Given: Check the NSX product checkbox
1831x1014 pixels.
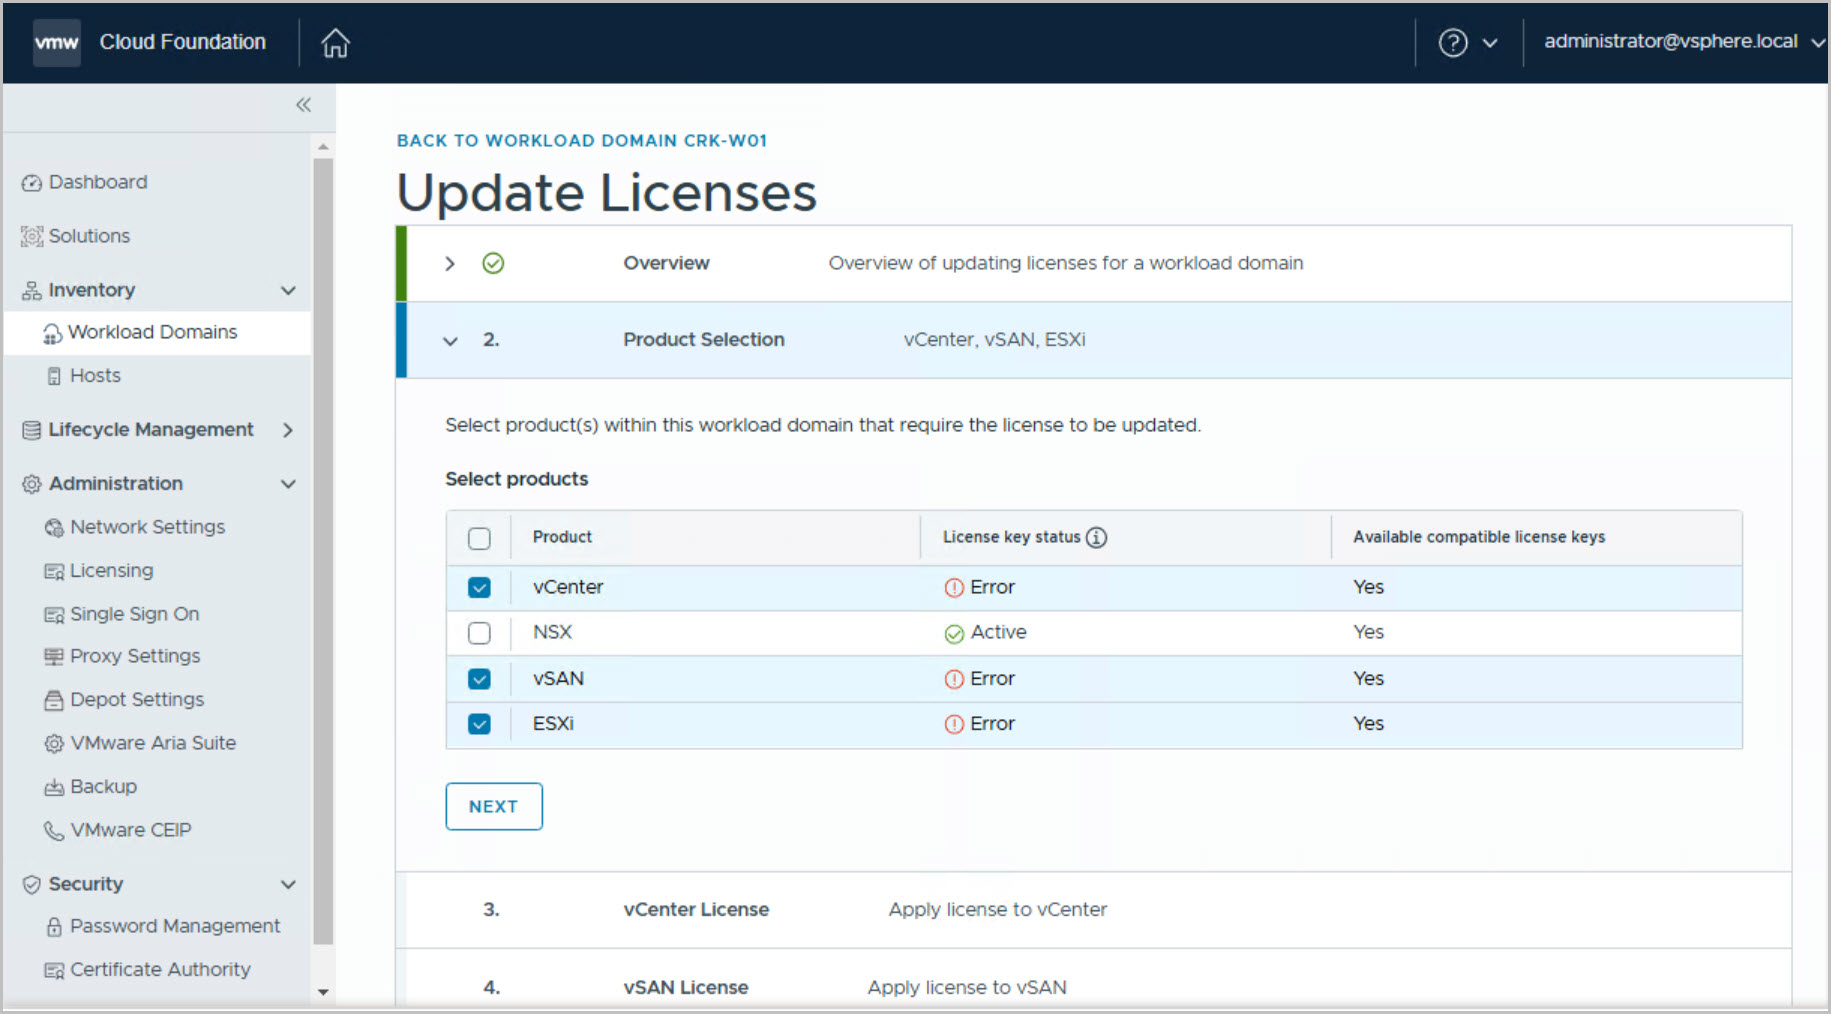Looking at the screenshot, I should (x=479, y=633).
